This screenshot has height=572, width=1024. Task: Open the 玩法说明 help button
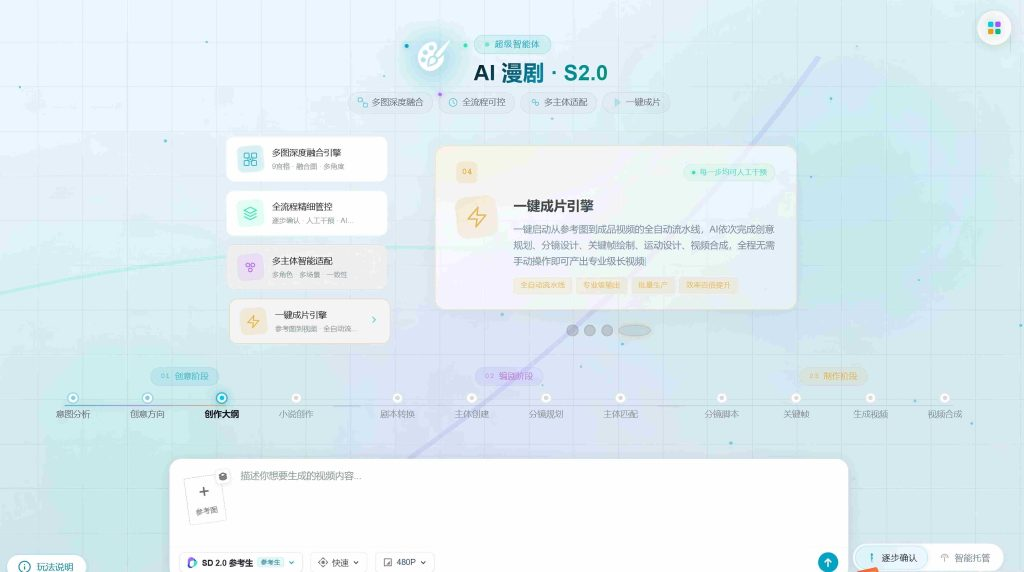pyautogui.click(x=46, y=565)
